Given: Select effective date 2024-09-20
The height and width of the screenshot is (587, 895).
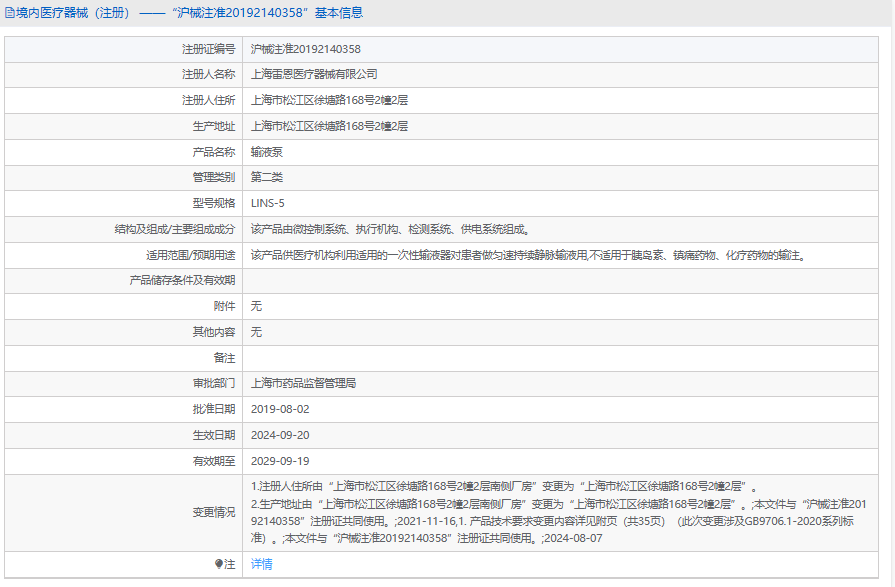Looking at the screenshot, I should [280, 435].
